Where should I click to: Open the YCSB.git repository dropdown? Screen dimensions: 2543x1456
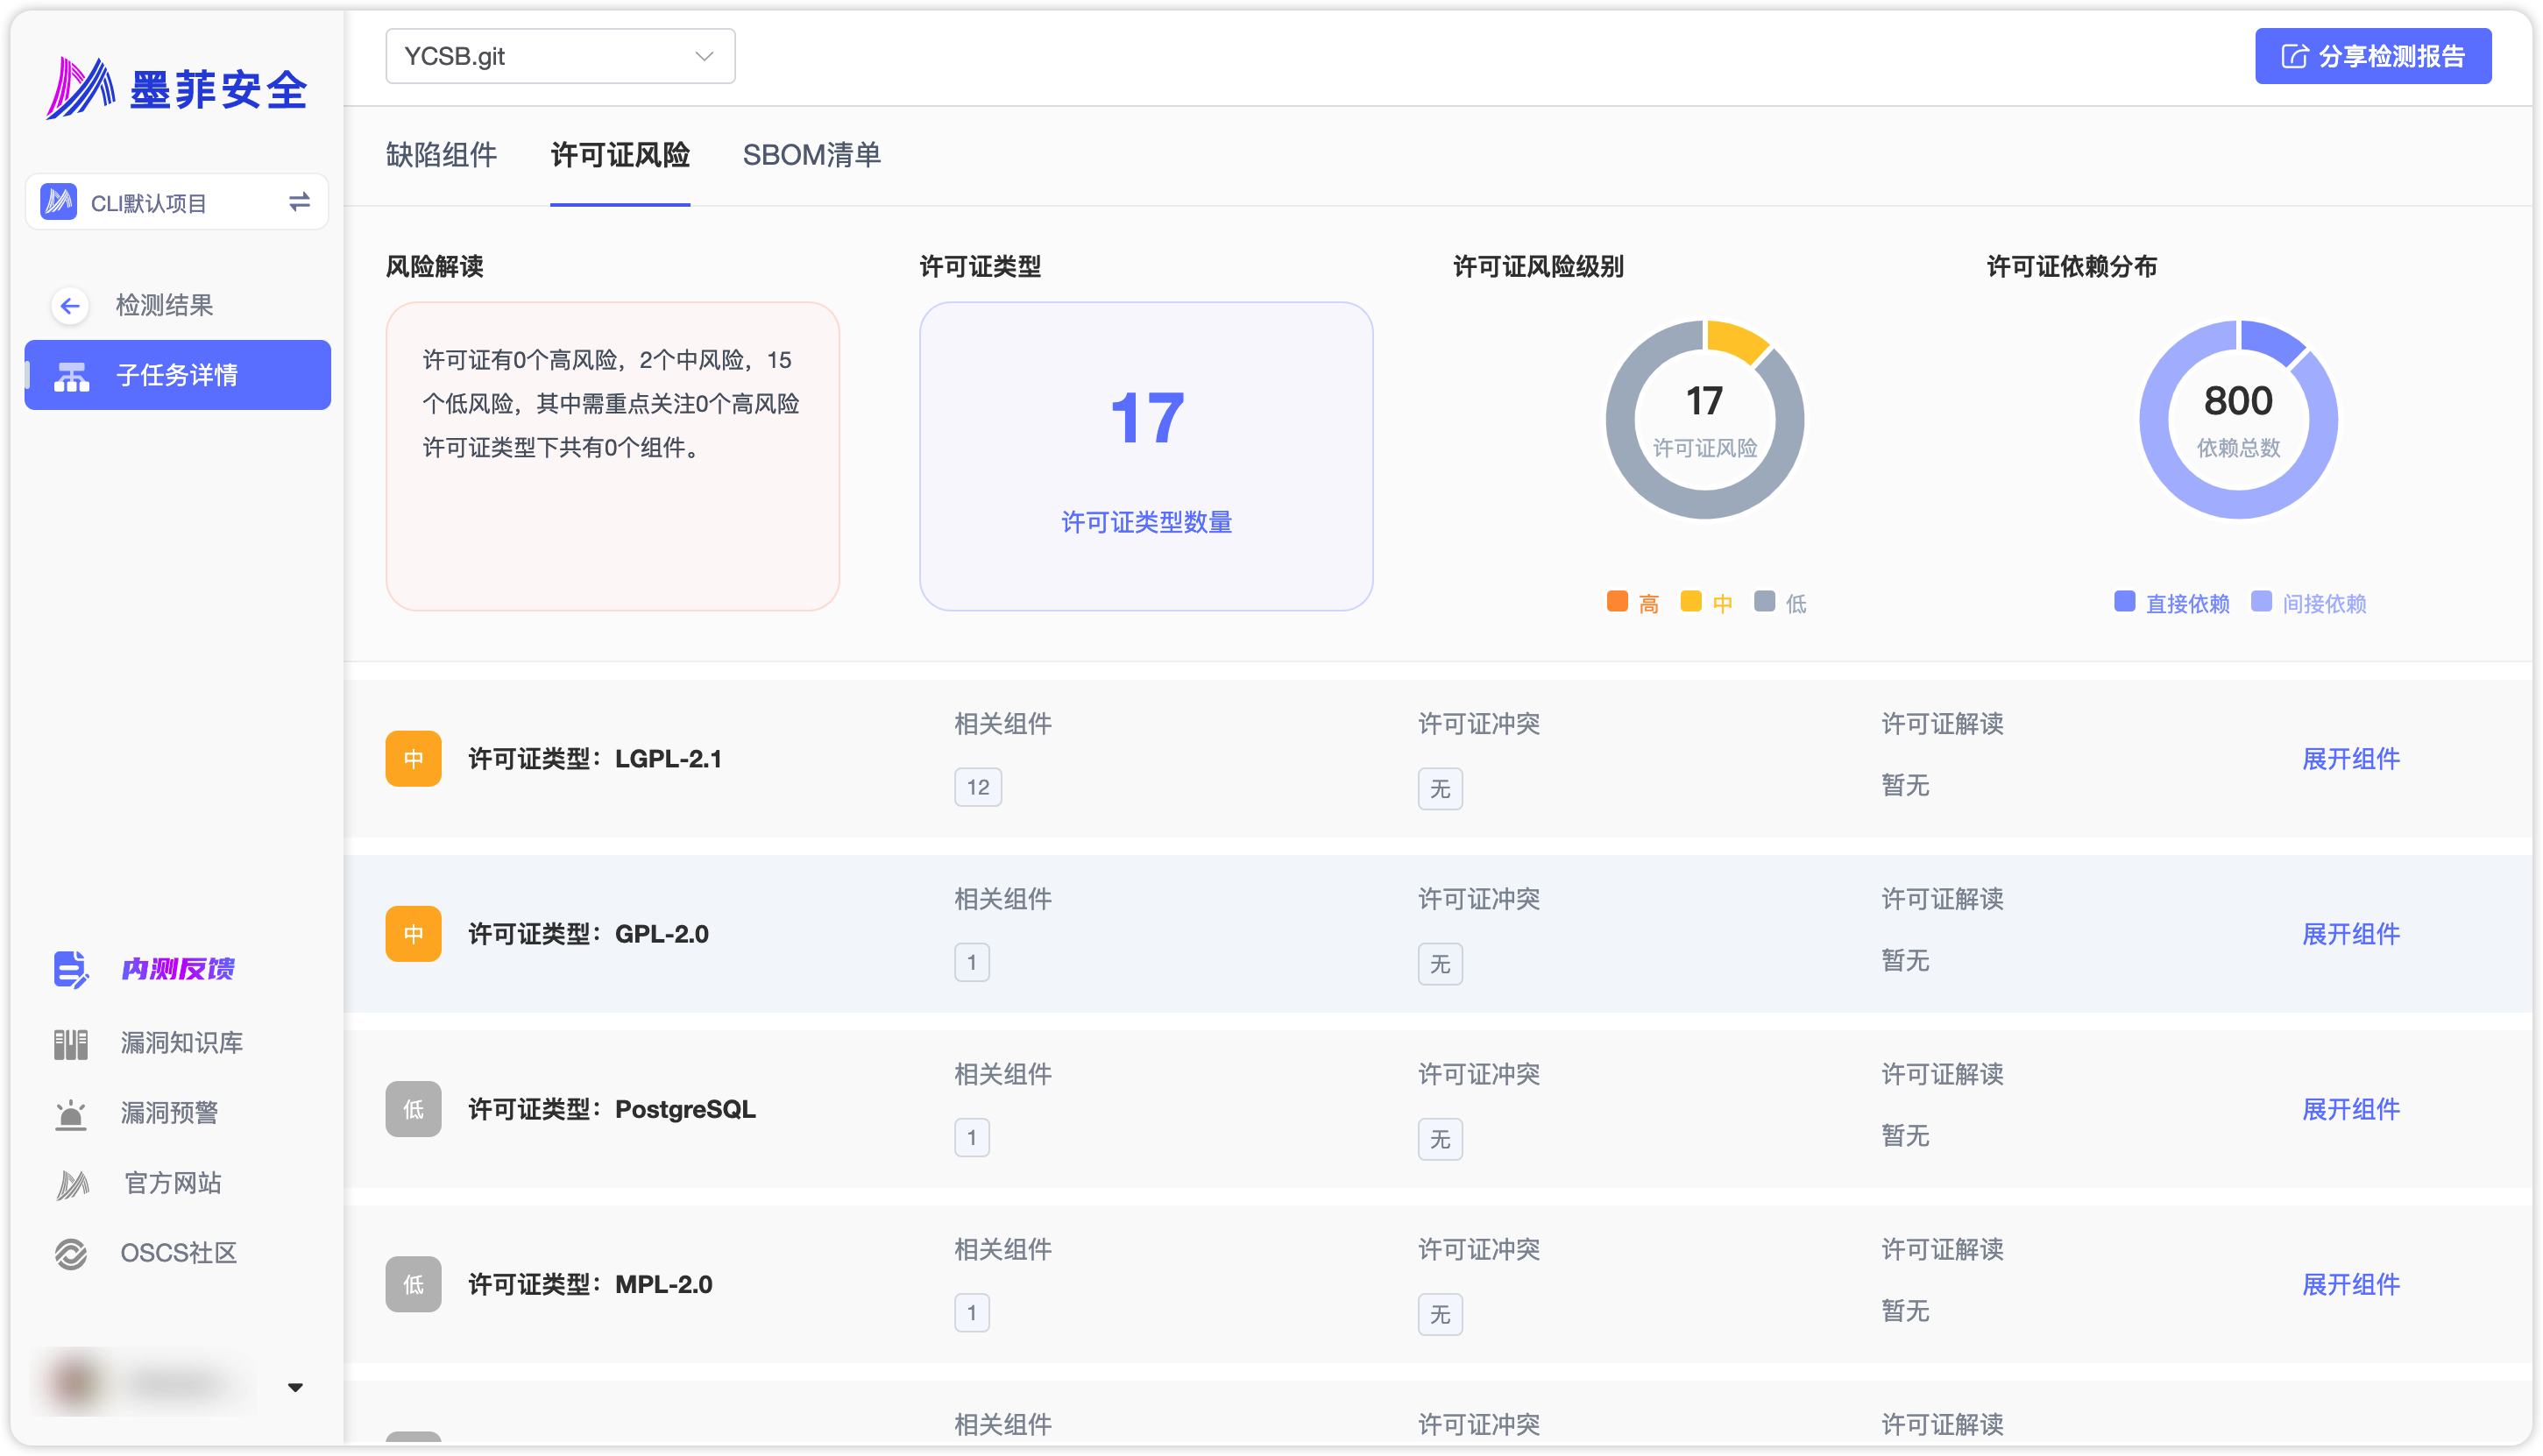(x=560, y=57)
